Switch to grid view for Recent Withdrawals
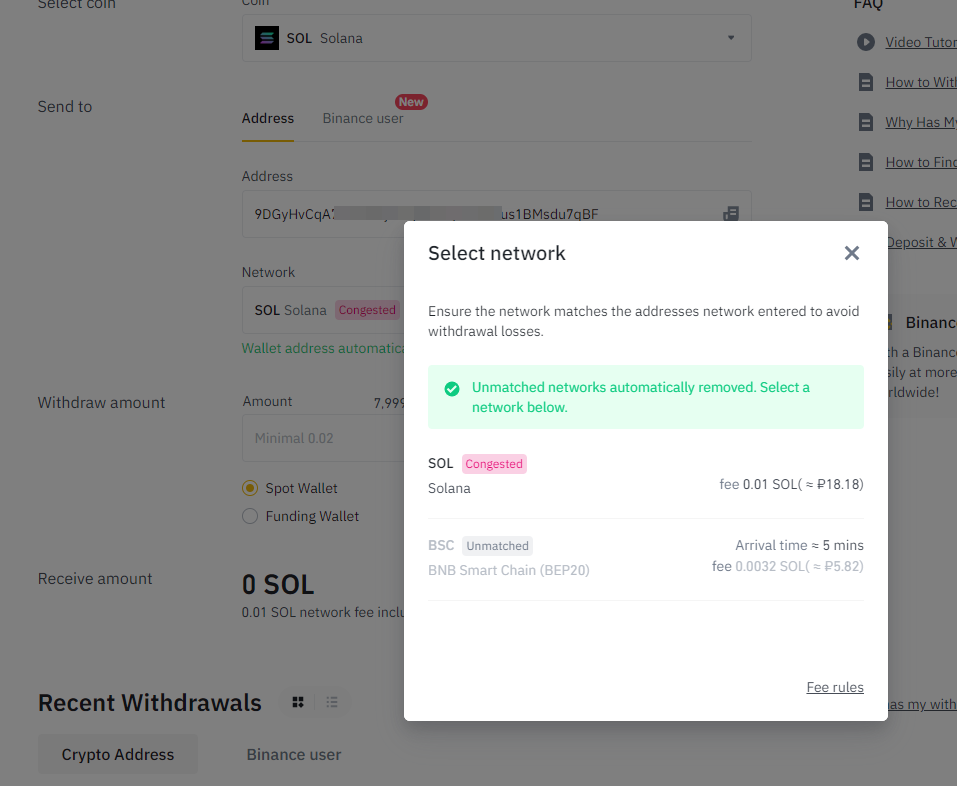This screenshot has height=786, width=957. point(298,703)
